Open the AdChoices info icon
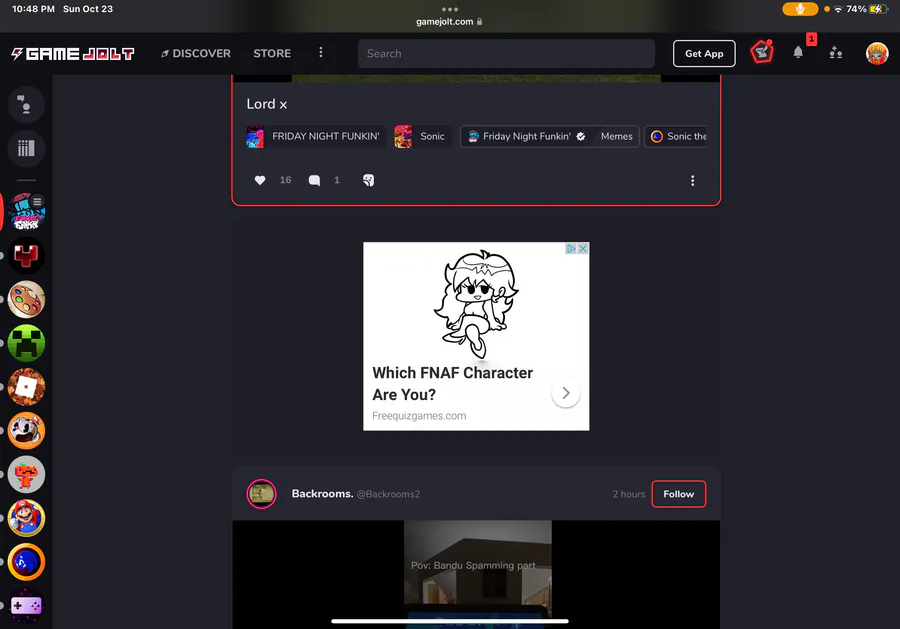 coord(571,249)
